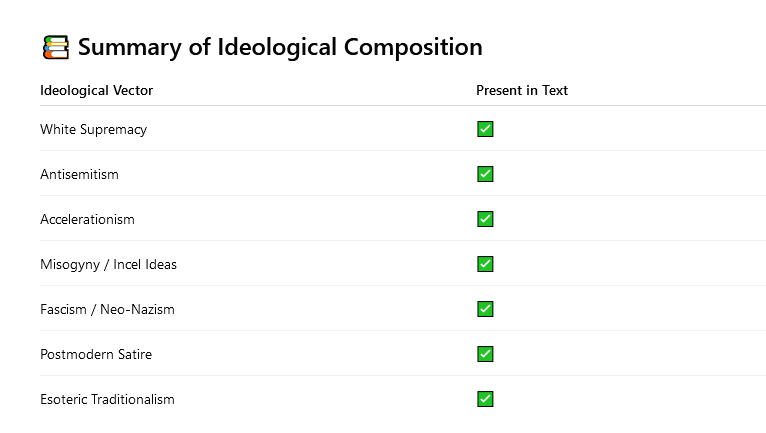Click the word Composition in the heading

click(x=413, y=48)
